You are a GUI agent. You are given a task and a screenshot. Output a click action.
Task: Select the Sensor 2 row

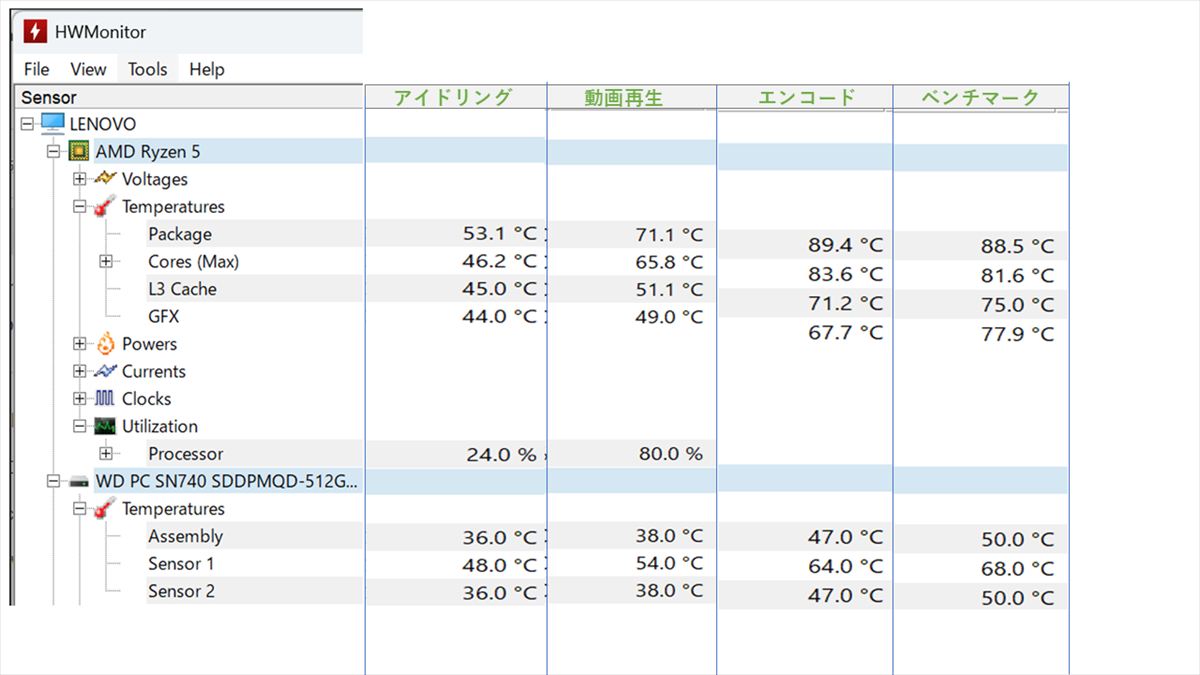(181, 591)
